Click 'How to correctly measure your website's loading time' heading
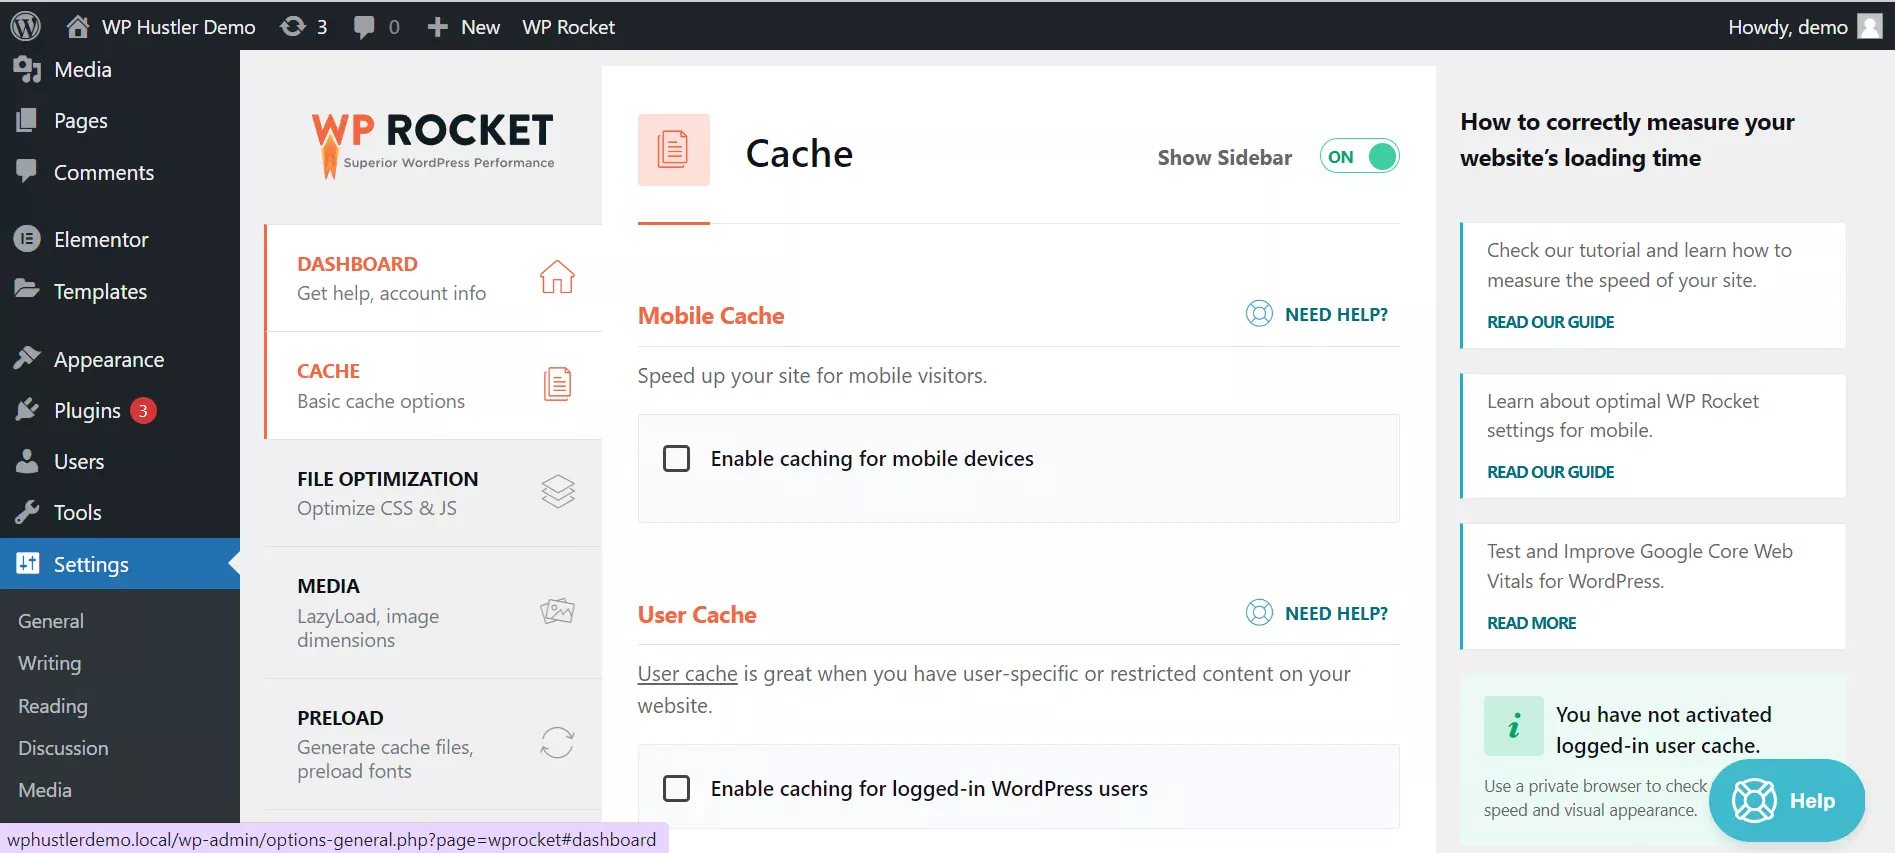 [x=1627, y=140]
